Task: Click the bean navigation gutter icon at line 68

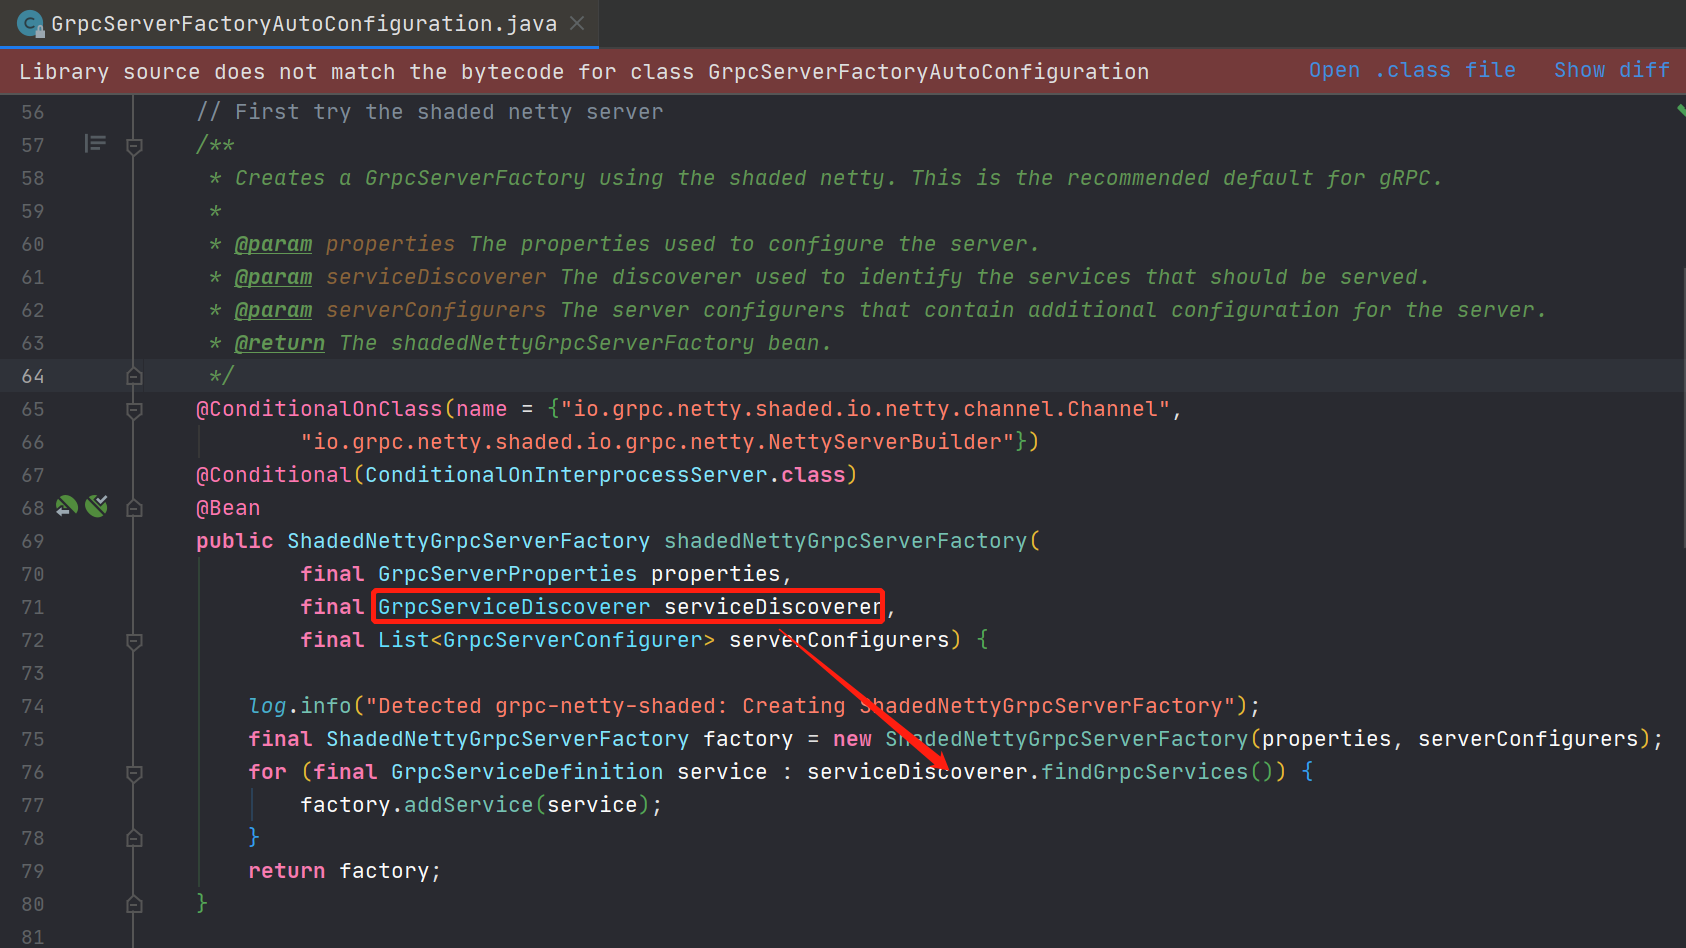Action: [x=67, y=507]
